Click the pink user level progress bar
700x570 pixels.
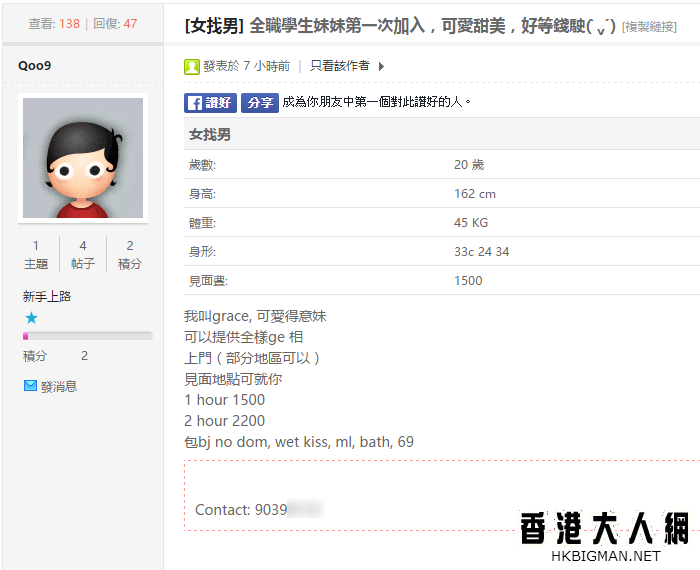[87, 336]
